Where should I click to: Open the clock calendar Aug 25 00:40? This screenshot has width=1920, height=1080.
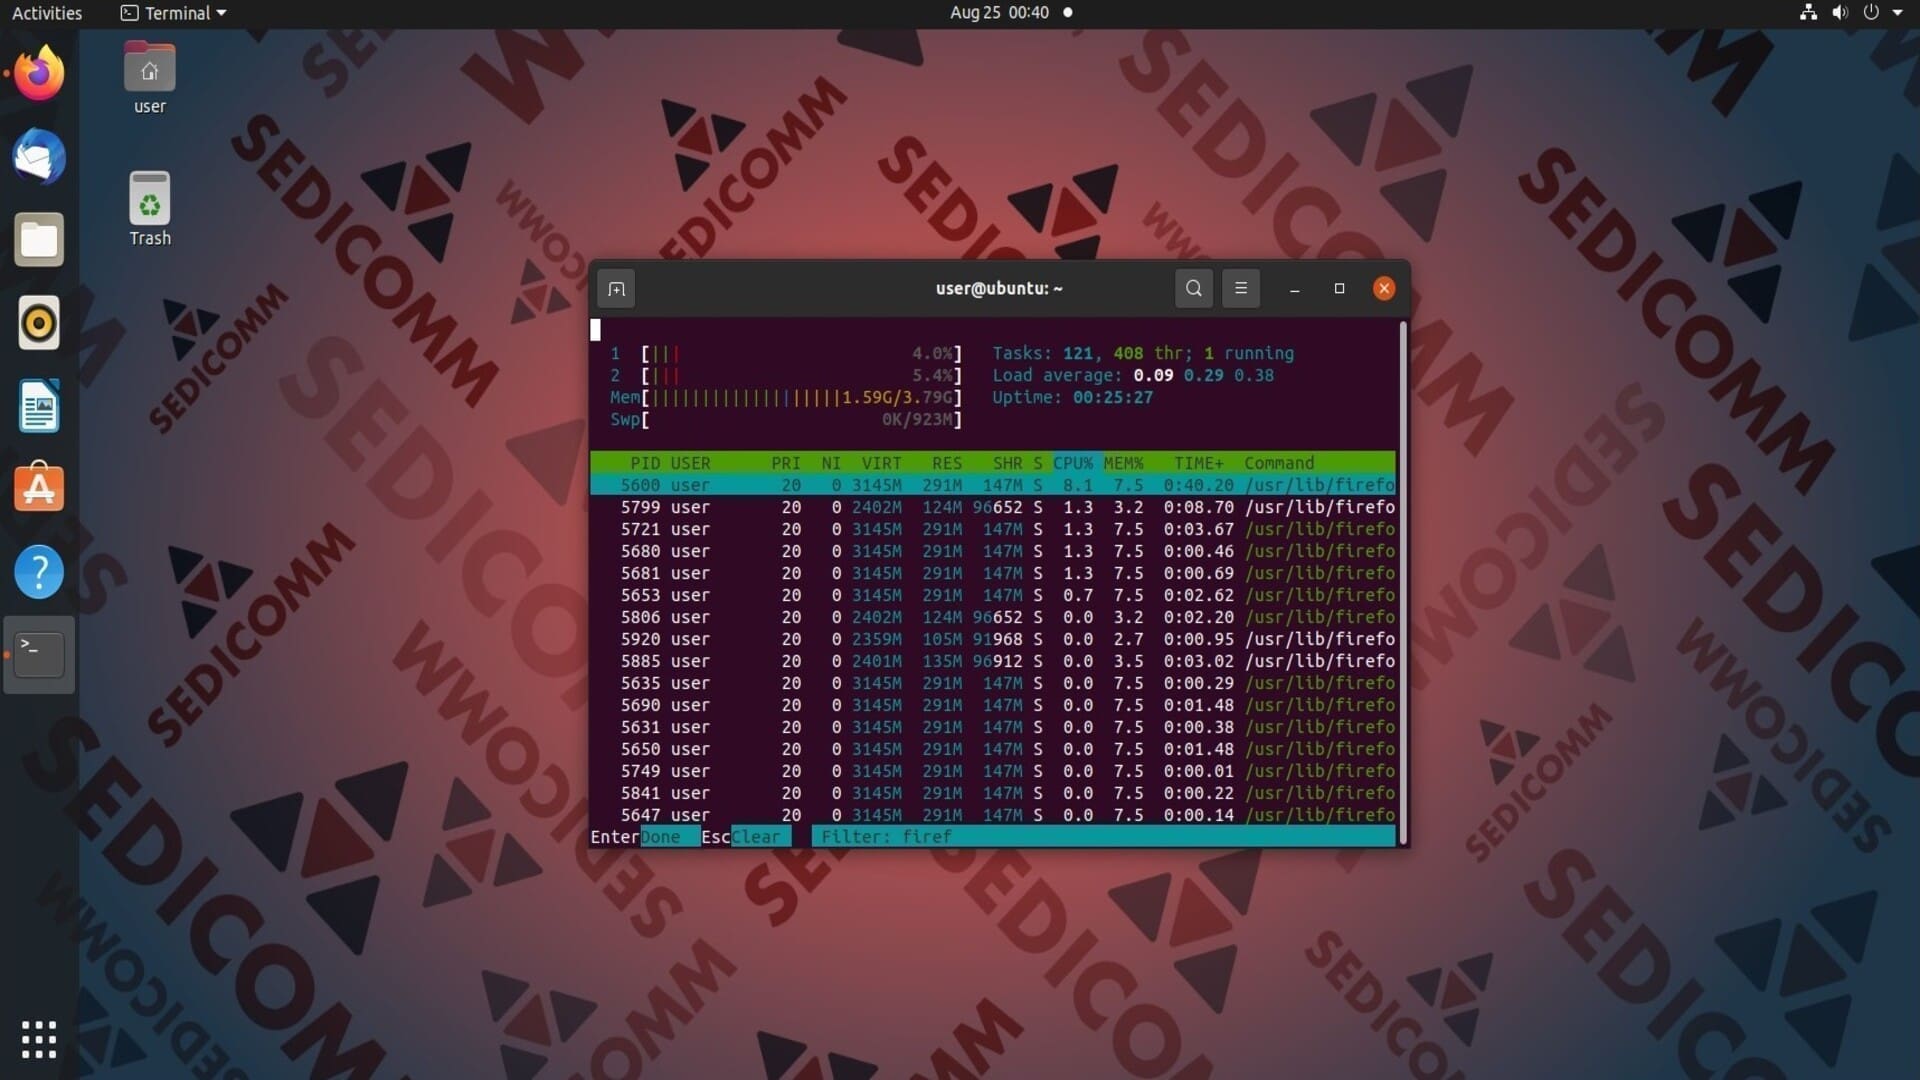pyautogui.click(x=999, y=13)
